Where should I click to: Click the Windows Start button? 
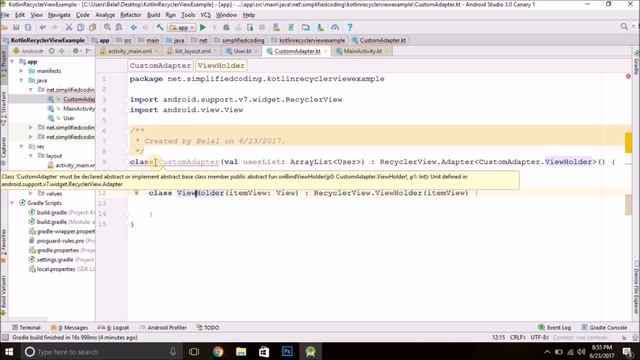click(x=9, y=351)
